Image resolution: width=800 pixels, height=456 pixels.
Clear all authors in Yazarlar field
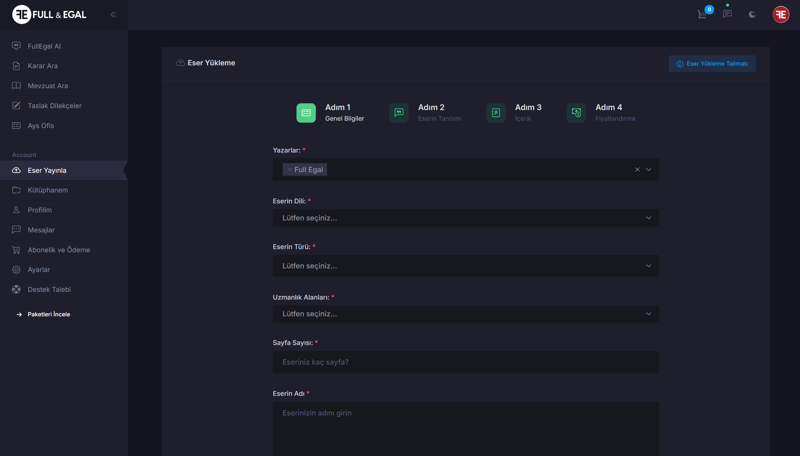tap(637, 170)
